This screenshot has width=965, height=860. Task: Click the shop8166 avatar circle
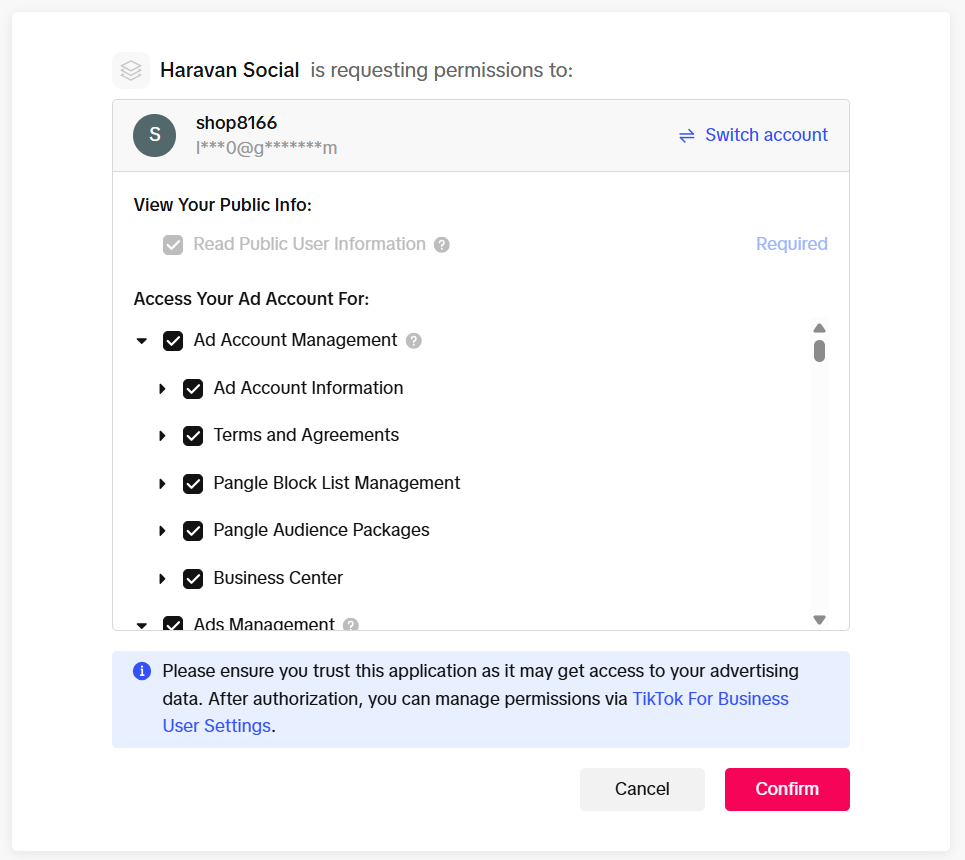(154, 135)
